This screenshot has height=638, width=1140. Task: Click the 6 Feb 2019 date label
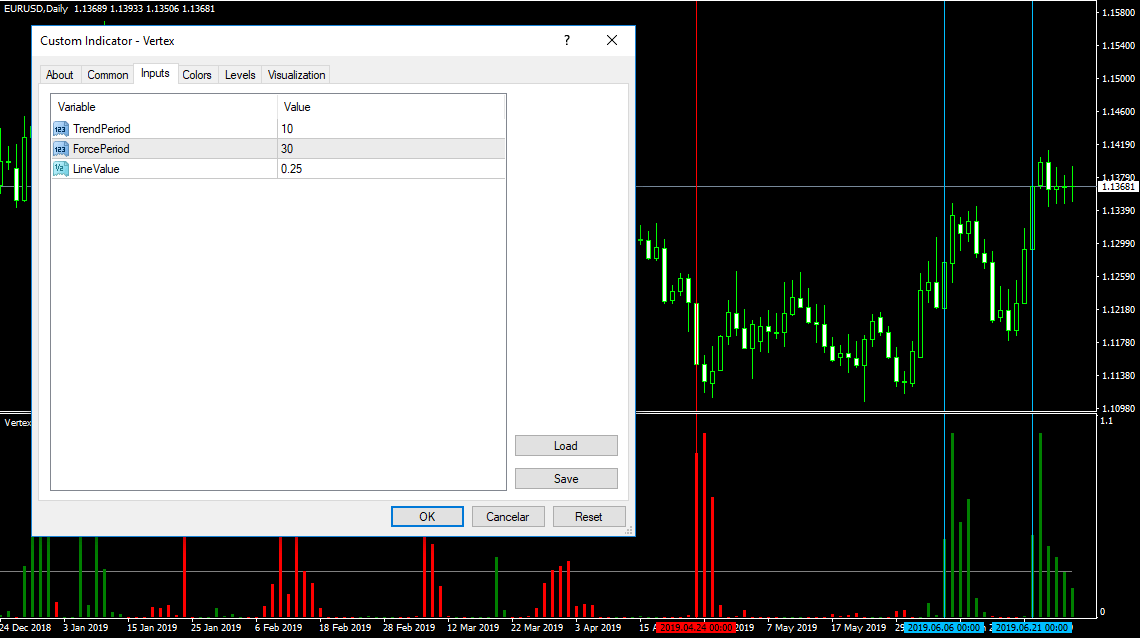click(x=278, y=627)
